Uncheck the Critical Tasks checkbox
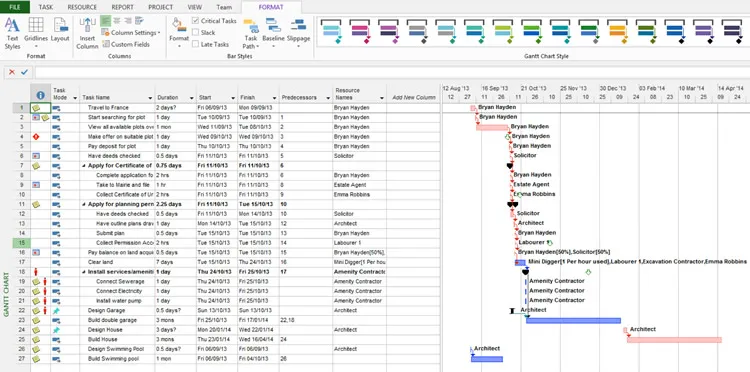 (x=196, y=21)
